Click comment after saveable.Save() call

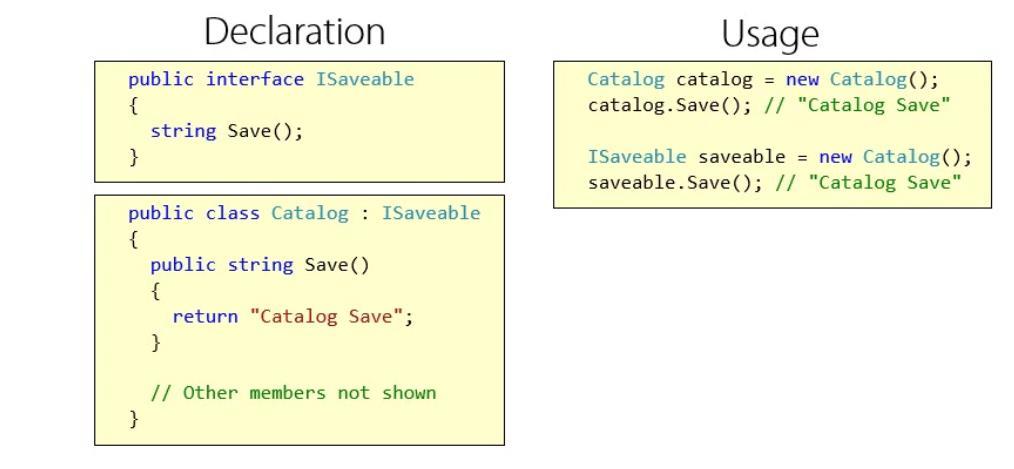[868, 182]
